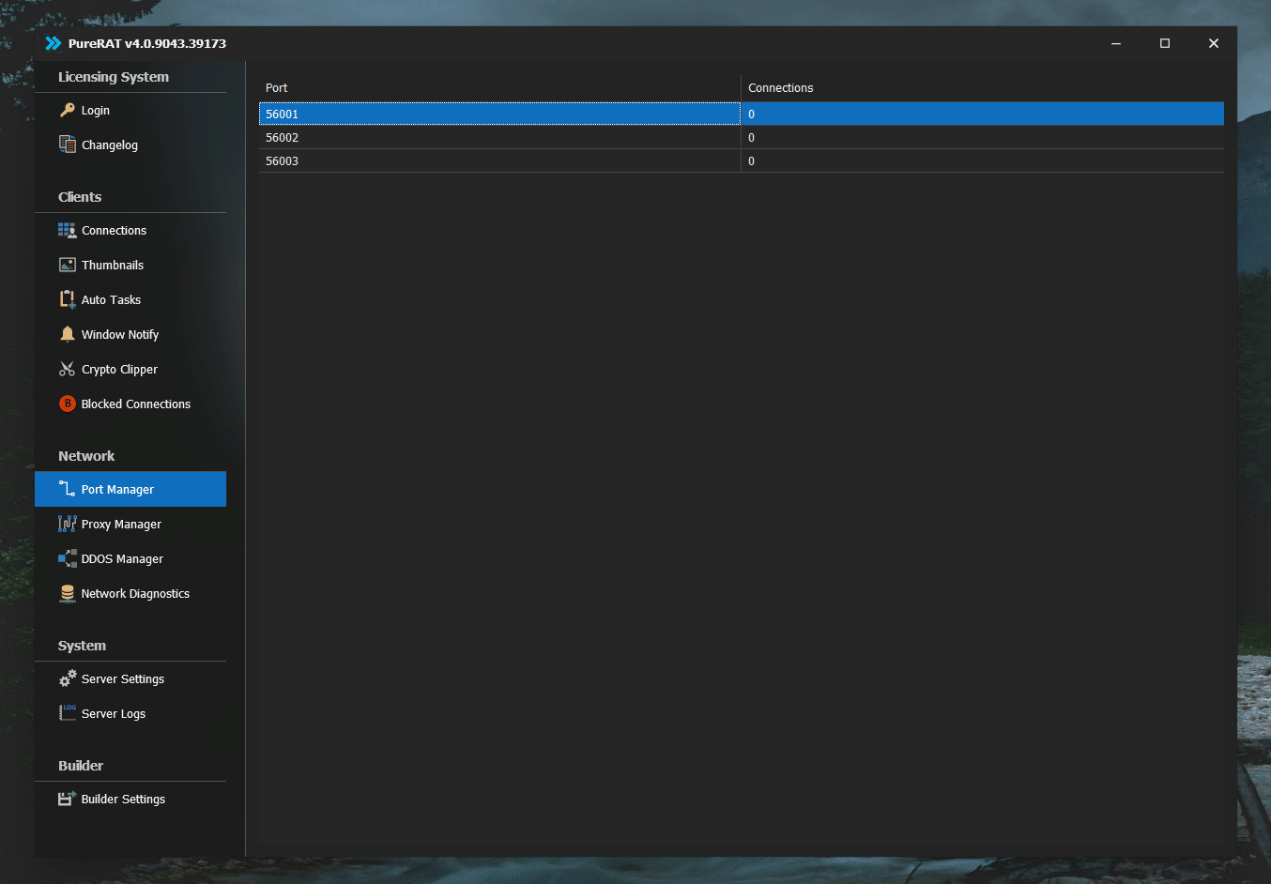The width and height of the screenshot is (1271, 884).
Task: Click the Connections column header in the table
Action: coord(982,88)
